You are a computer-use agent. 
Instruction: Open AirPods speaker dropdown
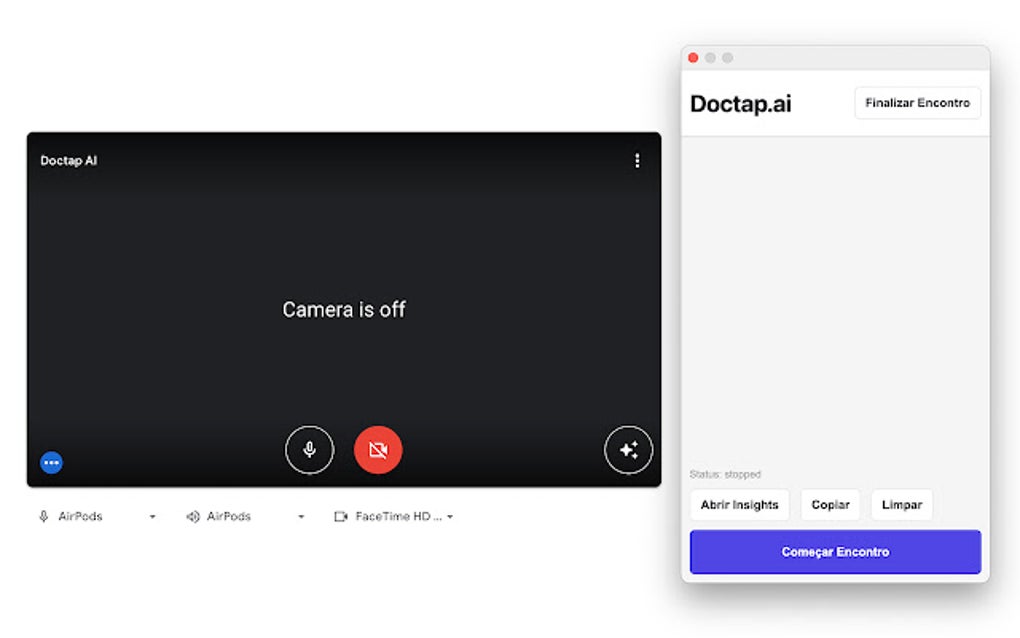246,516
